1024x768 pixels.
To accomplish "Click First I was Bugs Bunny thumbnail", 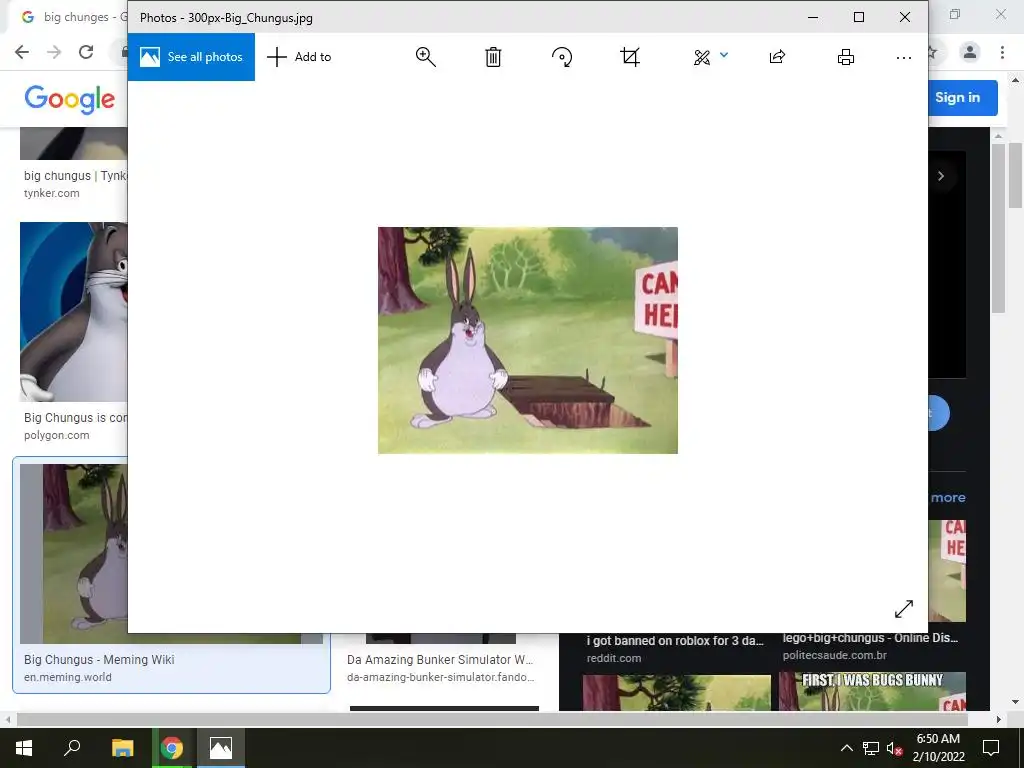I will [x=872, y=691].
